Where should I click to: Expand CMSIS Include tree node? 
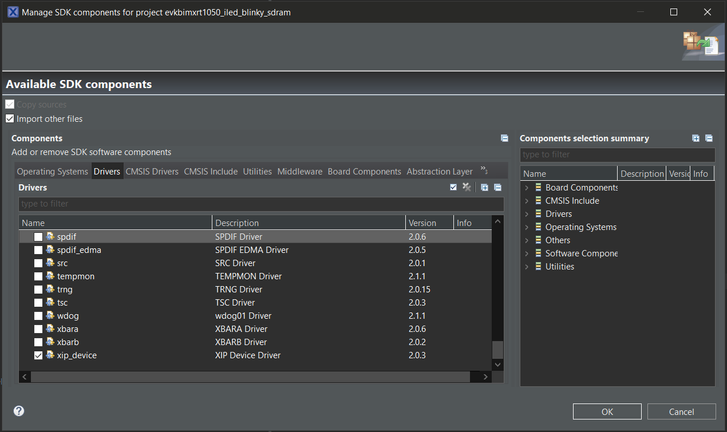527,201
